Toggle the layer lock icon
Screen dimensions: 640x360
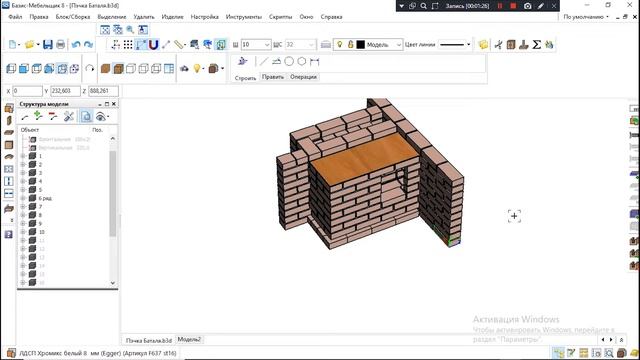coord(350,44)
